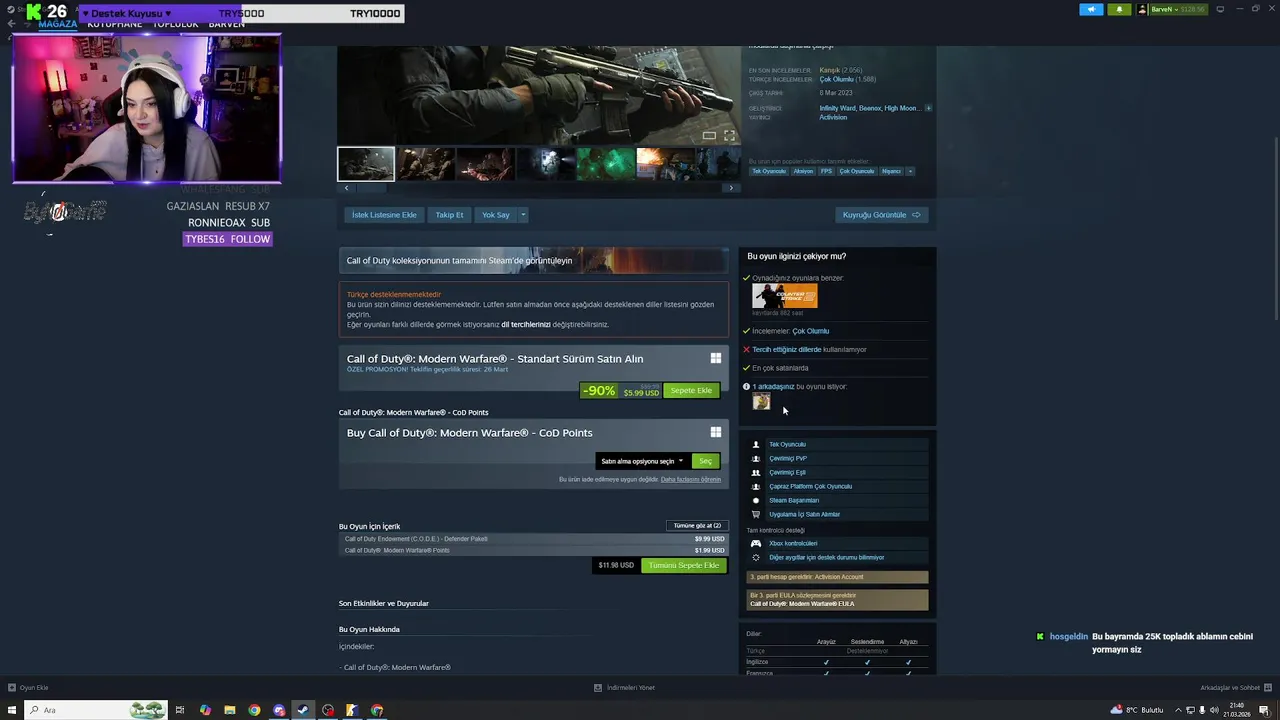Select the first screenshot thumbnail in strip
The height and width of the screenshot is (720, 1280).
(x=366, y=163)
